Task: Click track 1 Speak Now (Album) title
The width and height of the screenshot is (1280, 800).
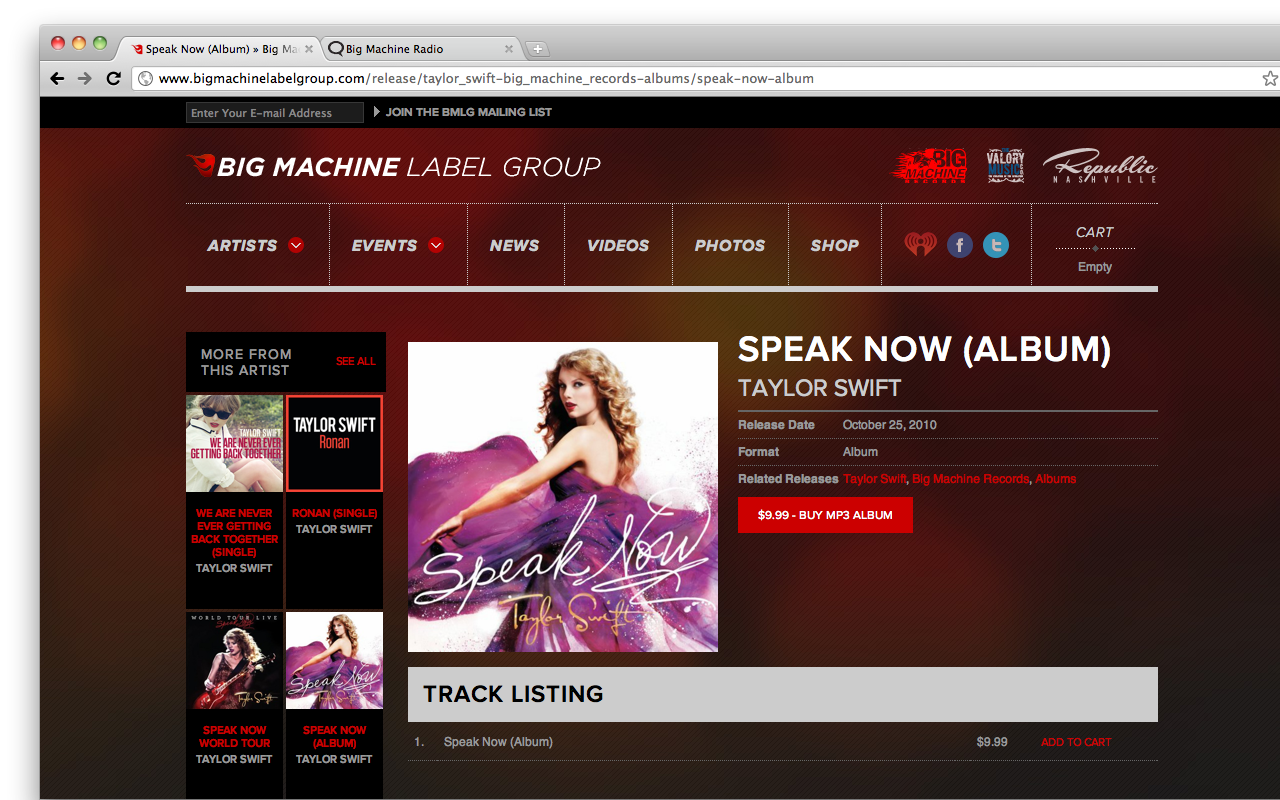Action: point(498,742)
